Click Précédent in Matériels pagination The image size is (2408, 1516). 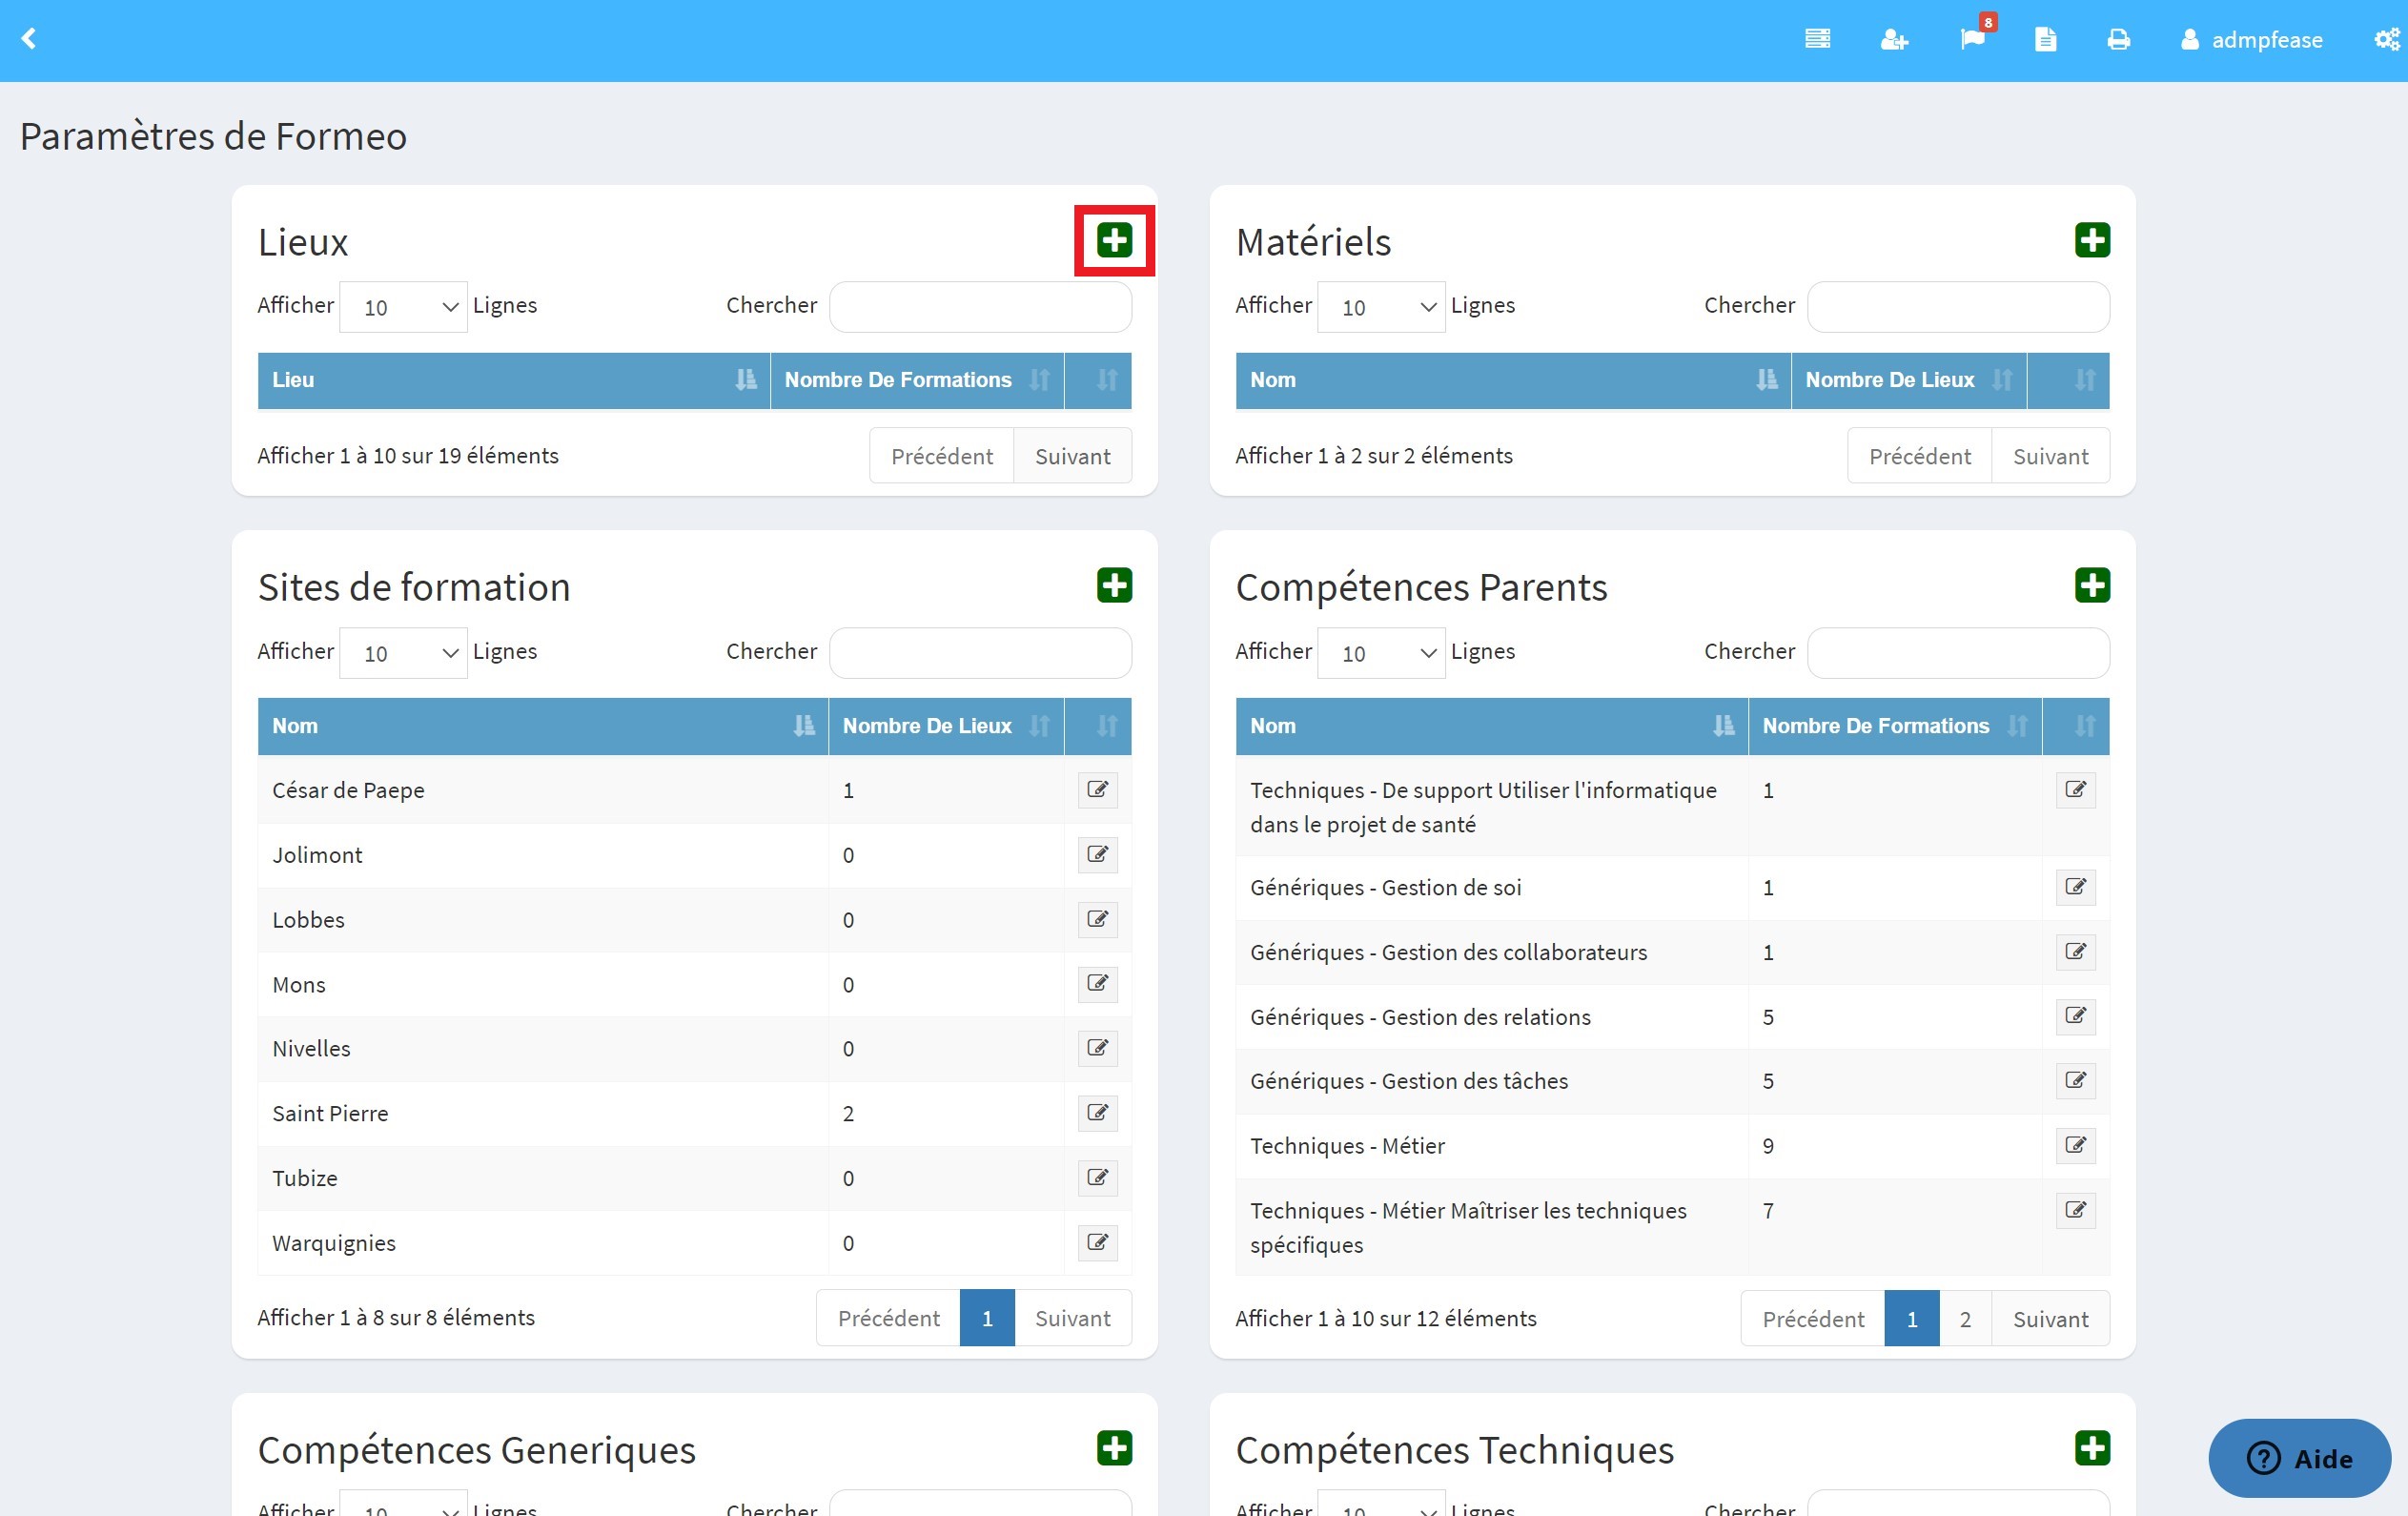(x=1919, y=456)
